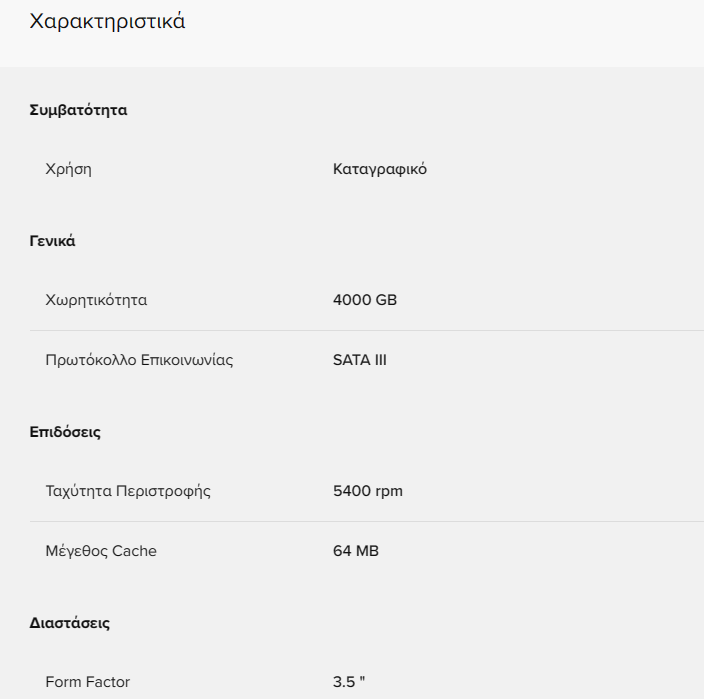Click the Form Factor label
The width and height of the screenshot is (704, 699).
tap(88, 682)
